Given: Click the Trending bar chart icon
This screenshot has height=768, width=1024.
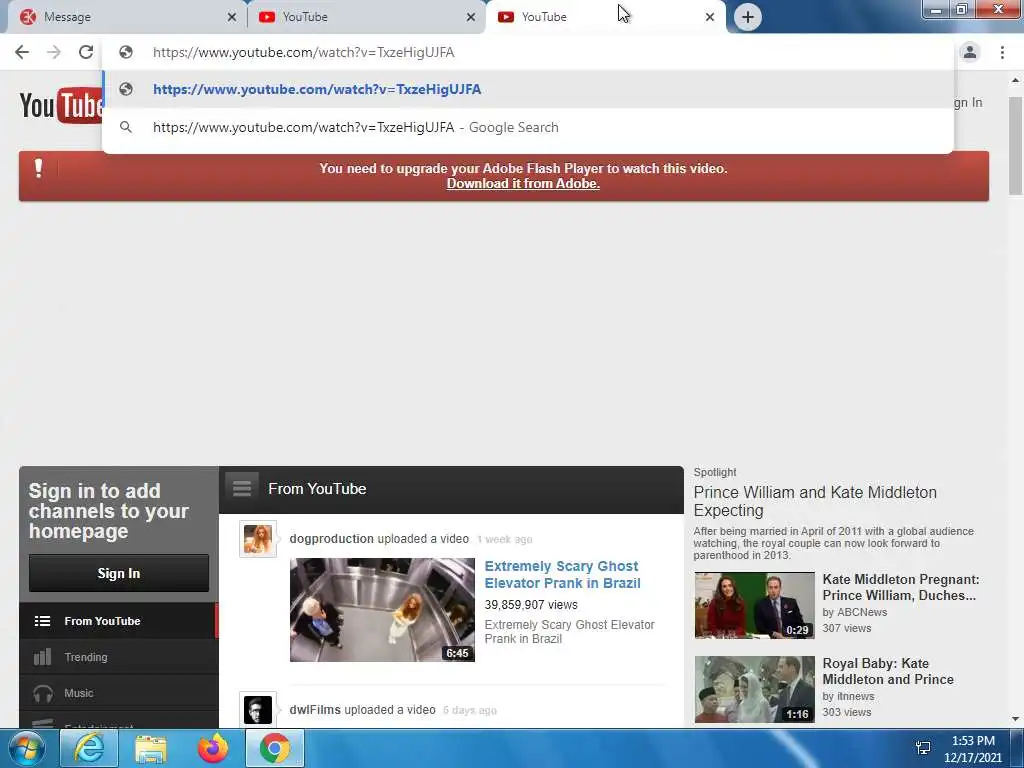Looking at the screenshot, I should tap(42, 657).
